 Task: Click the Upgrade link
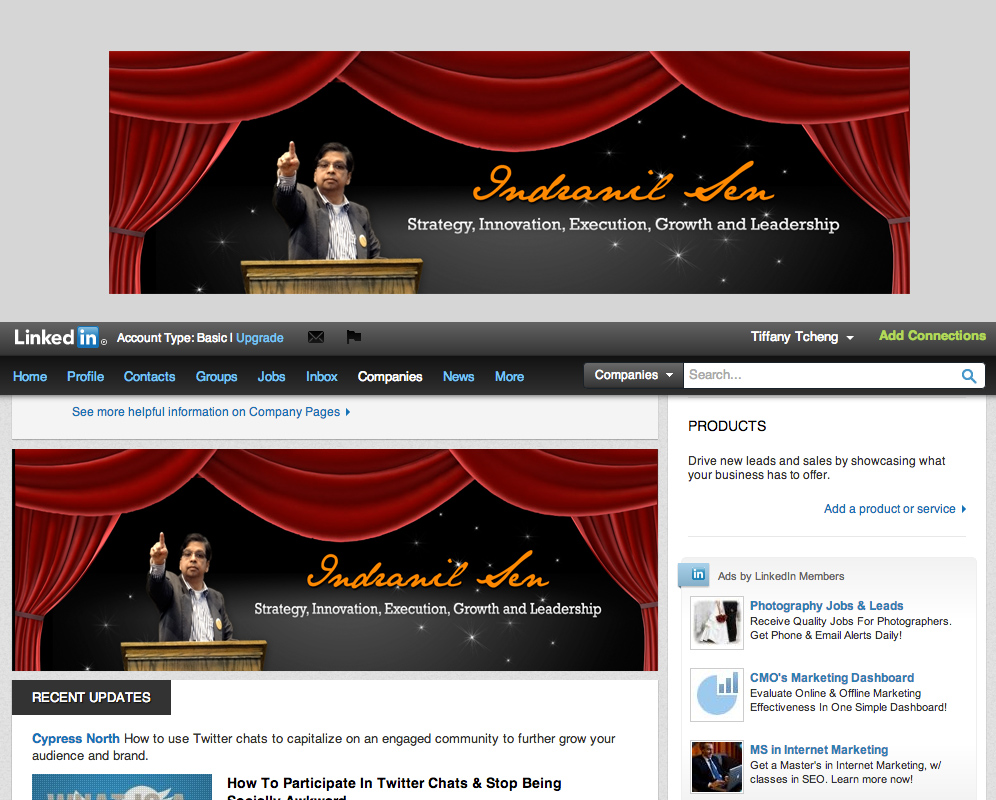click(259, 337)
